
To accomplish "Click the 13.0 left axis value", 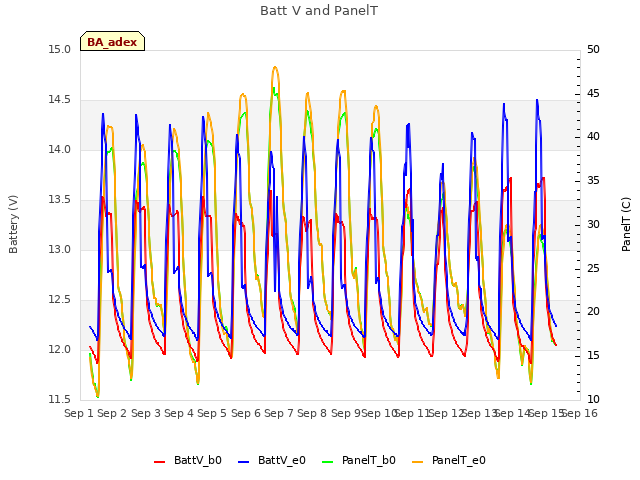I will [x=60, y=249].
